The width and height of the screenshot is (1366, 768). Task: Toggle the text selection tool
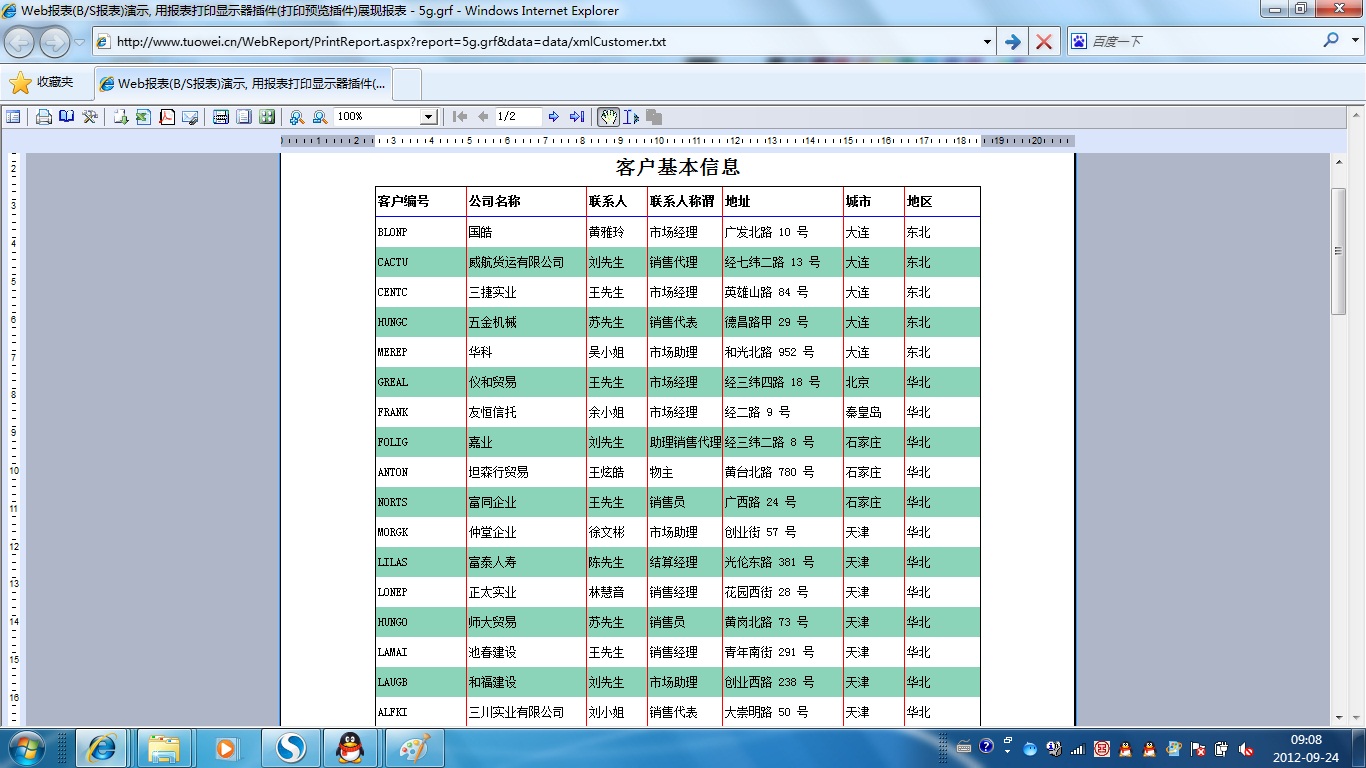click(x=631, y=117)
